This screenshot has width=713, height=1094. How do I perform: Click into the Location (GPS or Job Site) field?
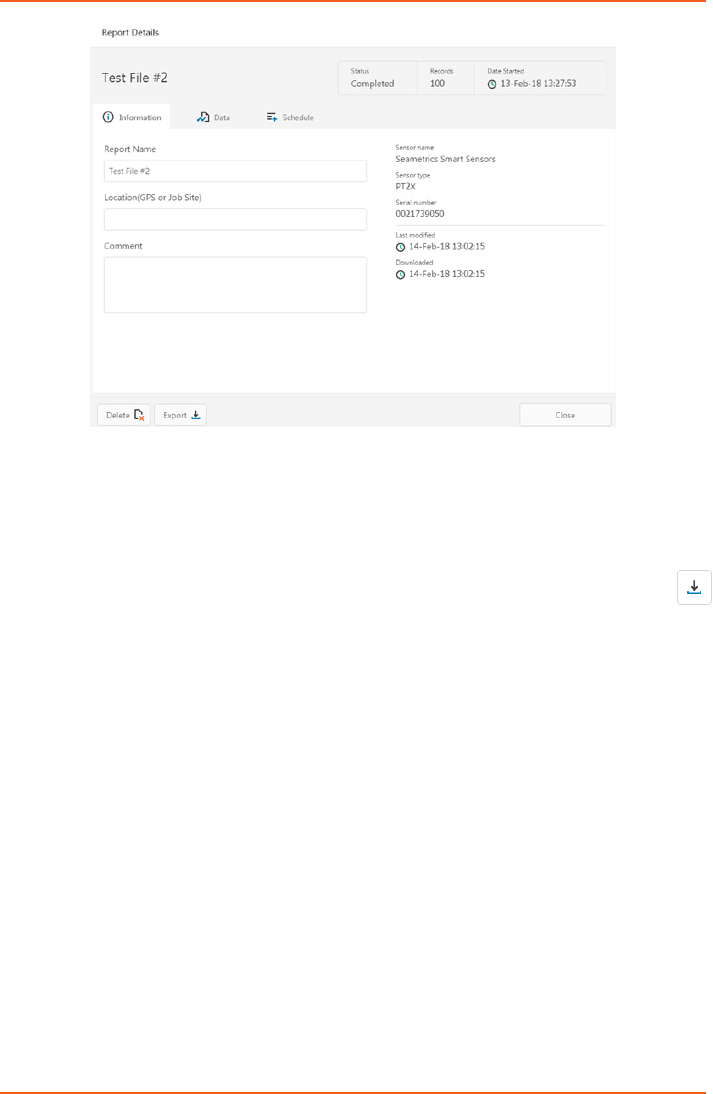pyautogui.click(x=235, y=219)
